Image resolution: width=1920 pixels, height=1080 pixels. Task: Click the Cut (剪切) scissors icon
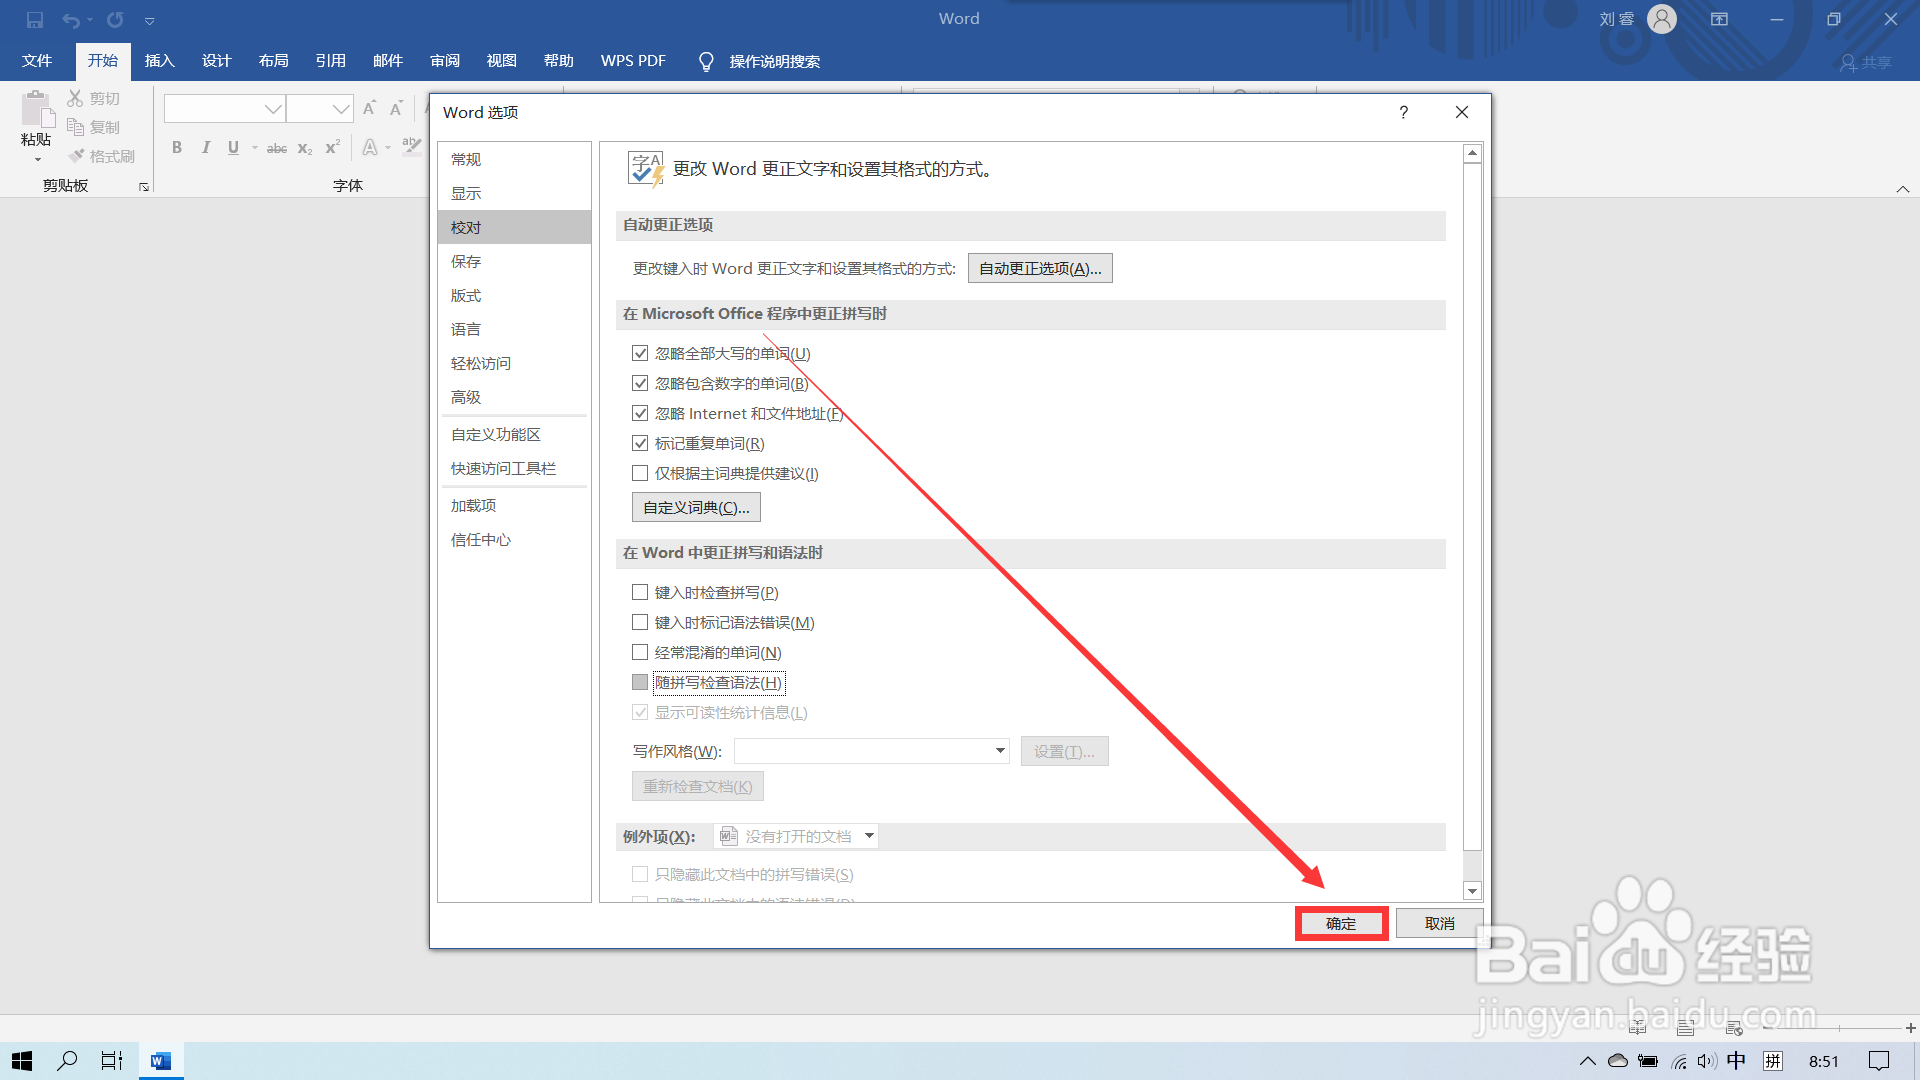[x=75, y=98]
